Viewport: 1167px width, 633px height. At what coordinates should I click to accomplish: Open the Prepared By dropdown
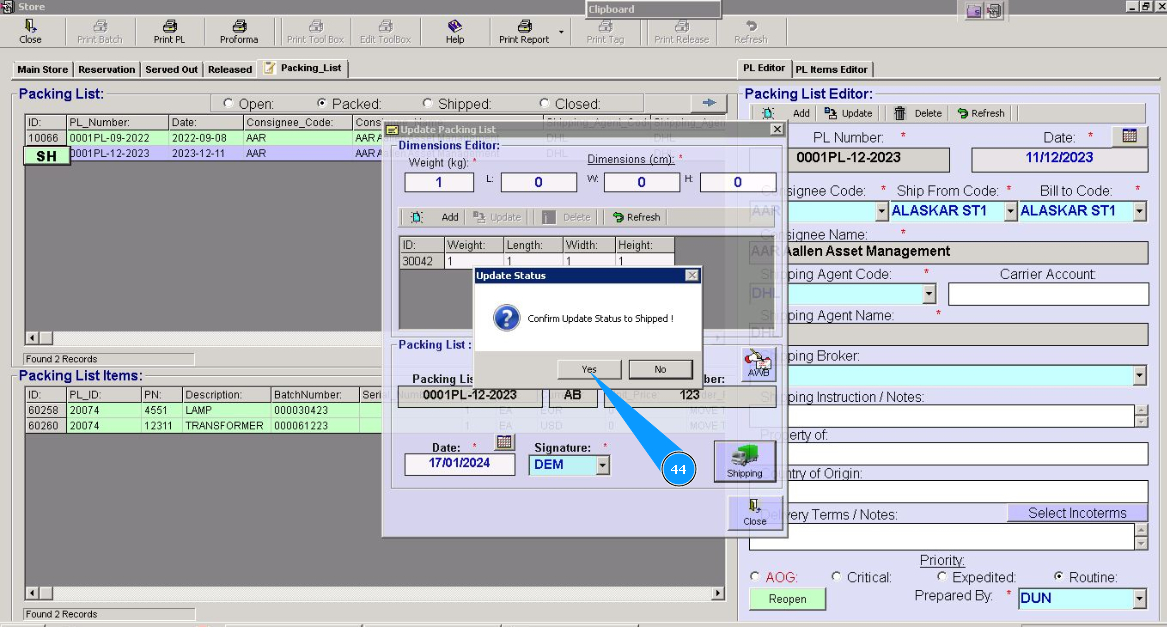(1139, 598)
